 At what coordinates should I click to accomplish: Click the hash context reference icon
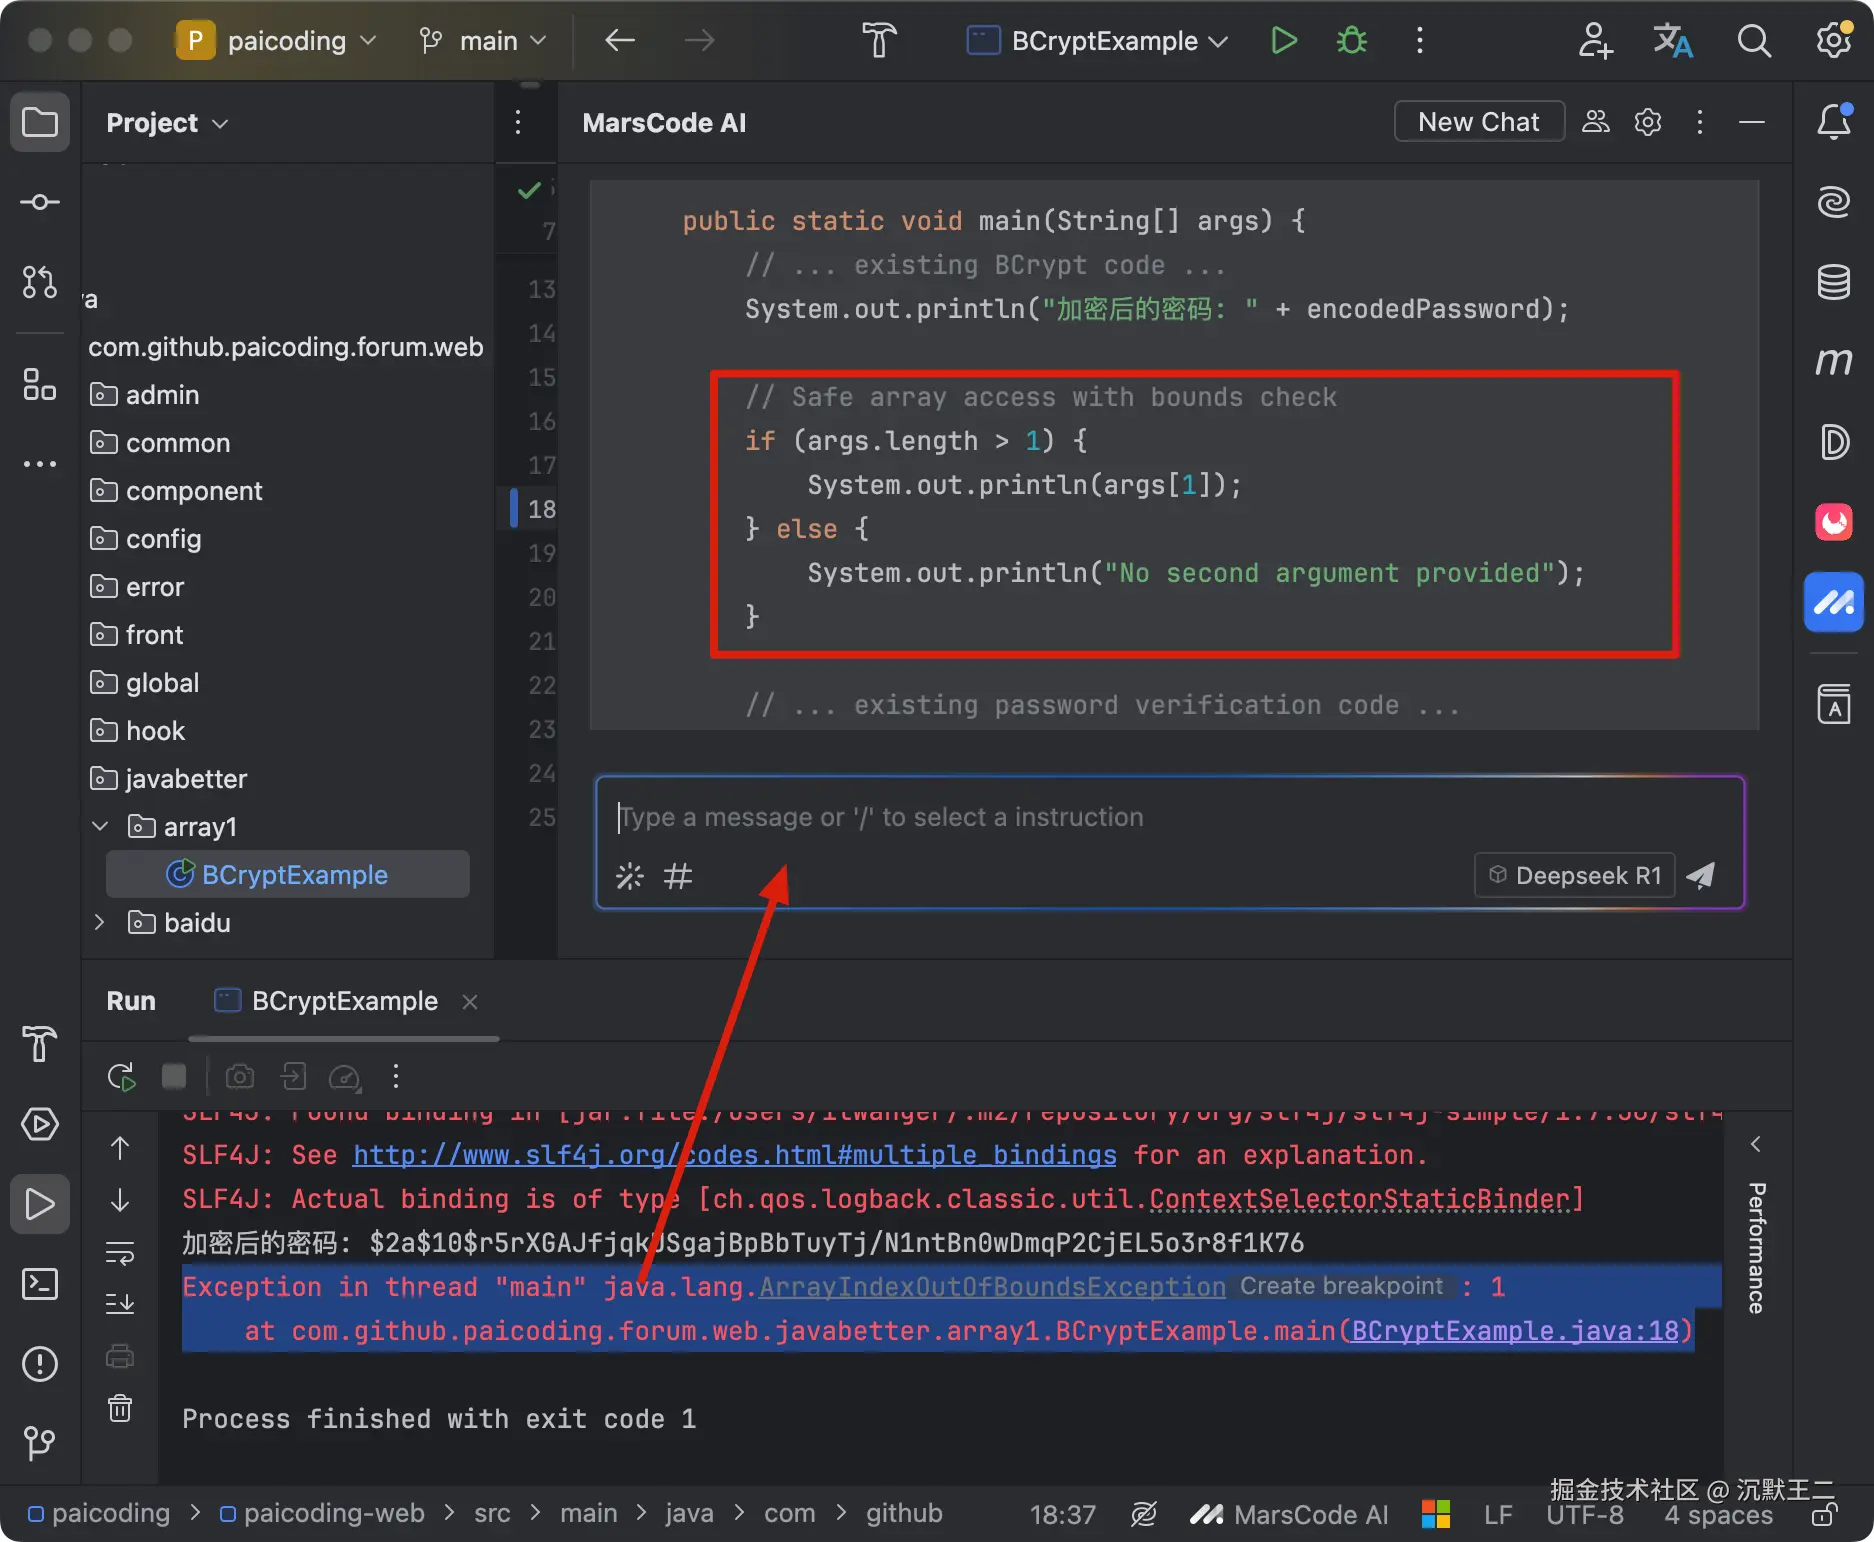point(678,876)
